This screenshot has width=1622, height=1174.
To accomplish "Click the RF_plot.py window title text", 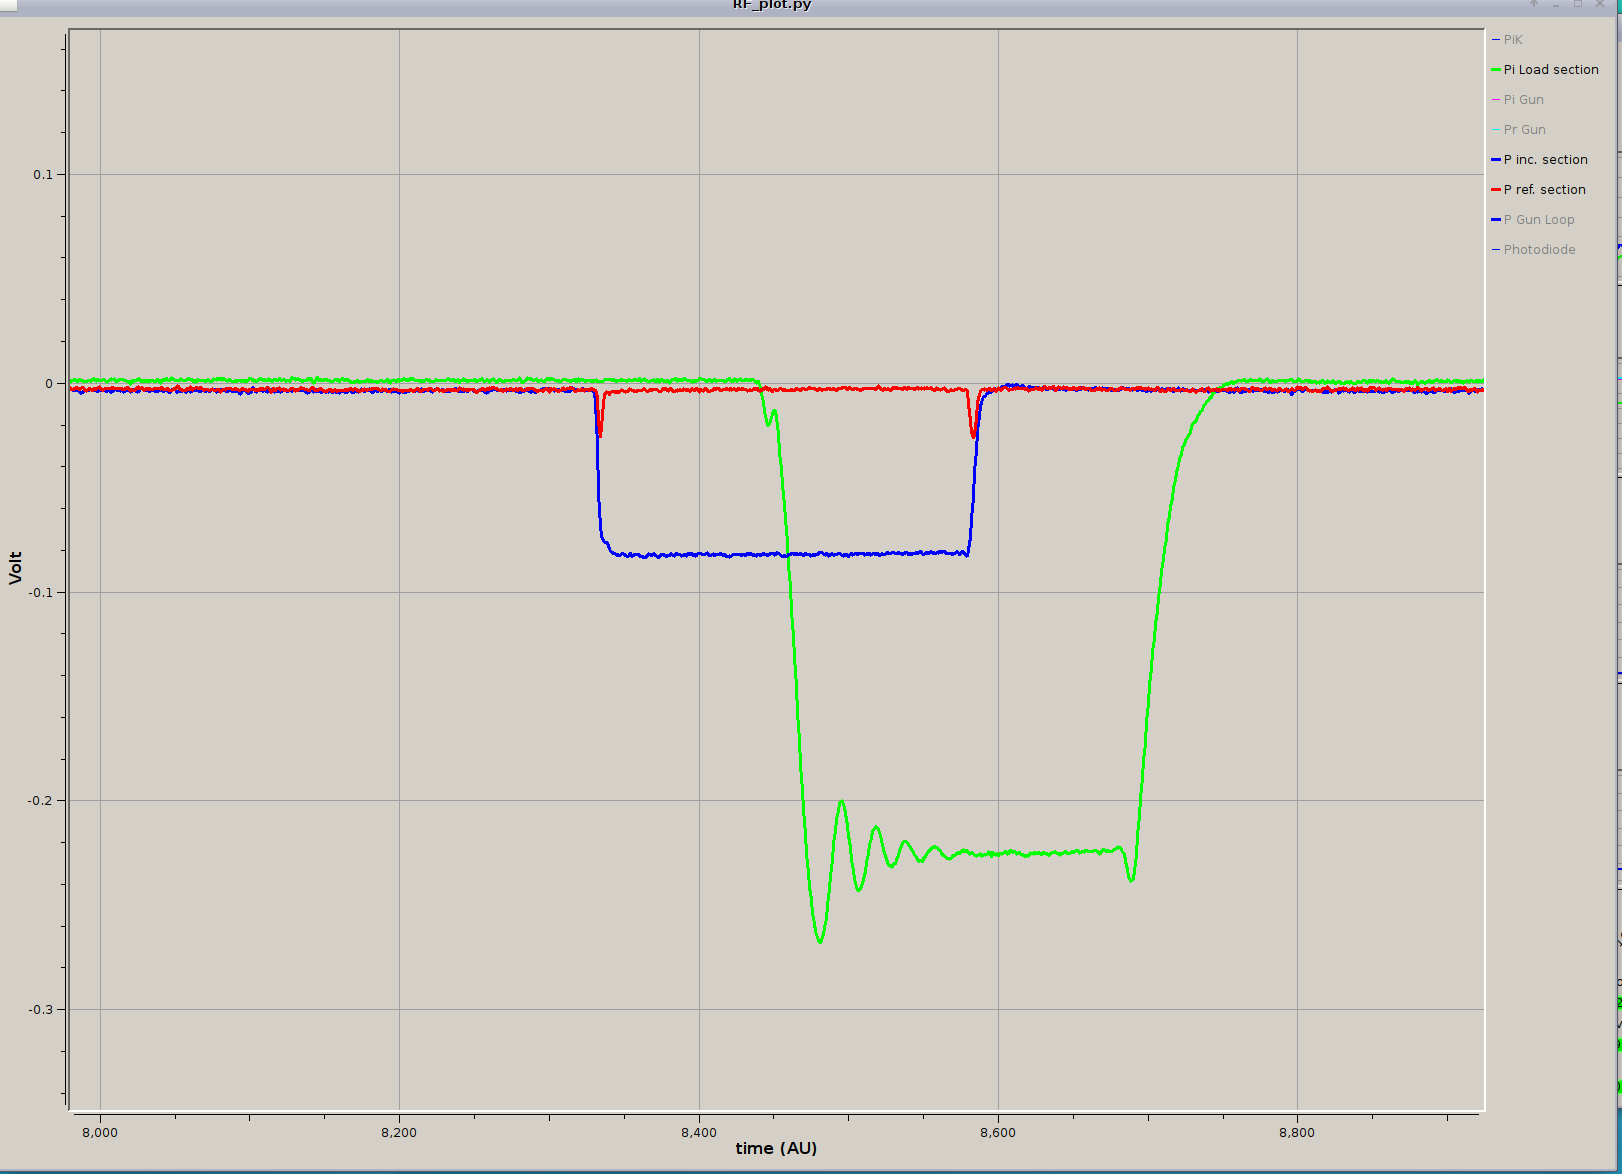I will click(x=772, y=5).
